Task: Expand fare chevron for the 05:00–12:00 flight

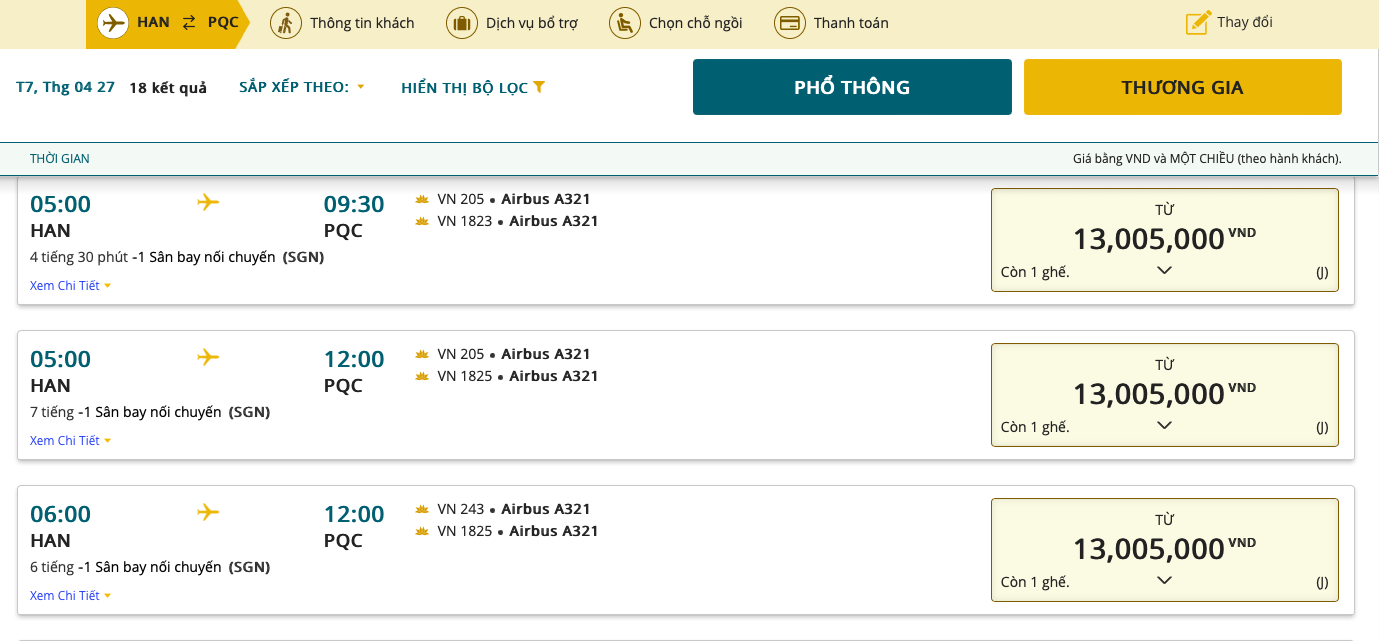Action: [x=1164, y=425]
